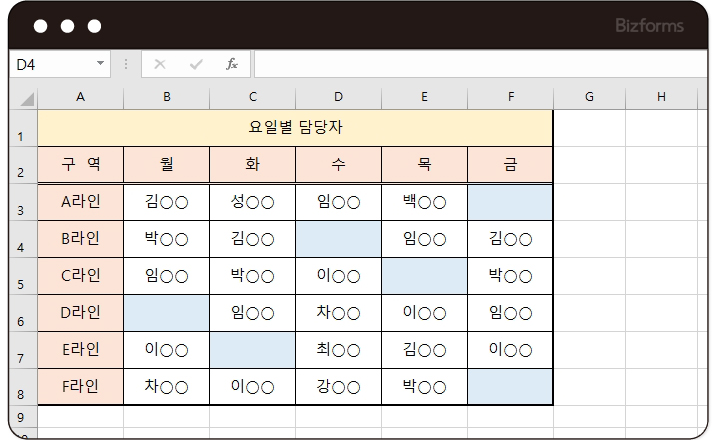The width and height of the screenshot is (715, 440).
Task: Select the 금 column header cell
Action: (x=510, y=165)
